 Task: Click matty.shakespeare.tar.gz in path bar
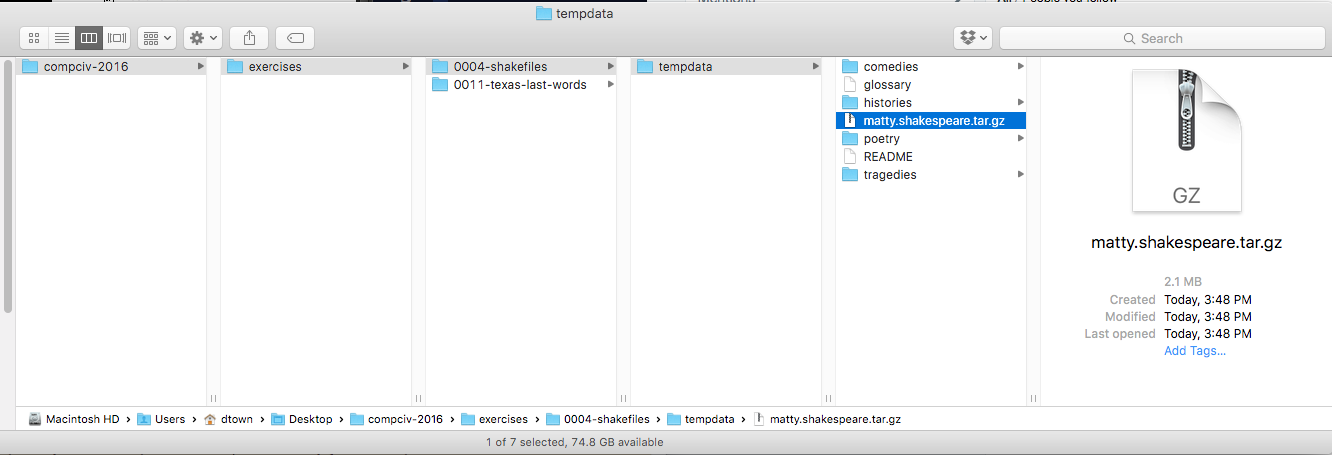point(827,419)
